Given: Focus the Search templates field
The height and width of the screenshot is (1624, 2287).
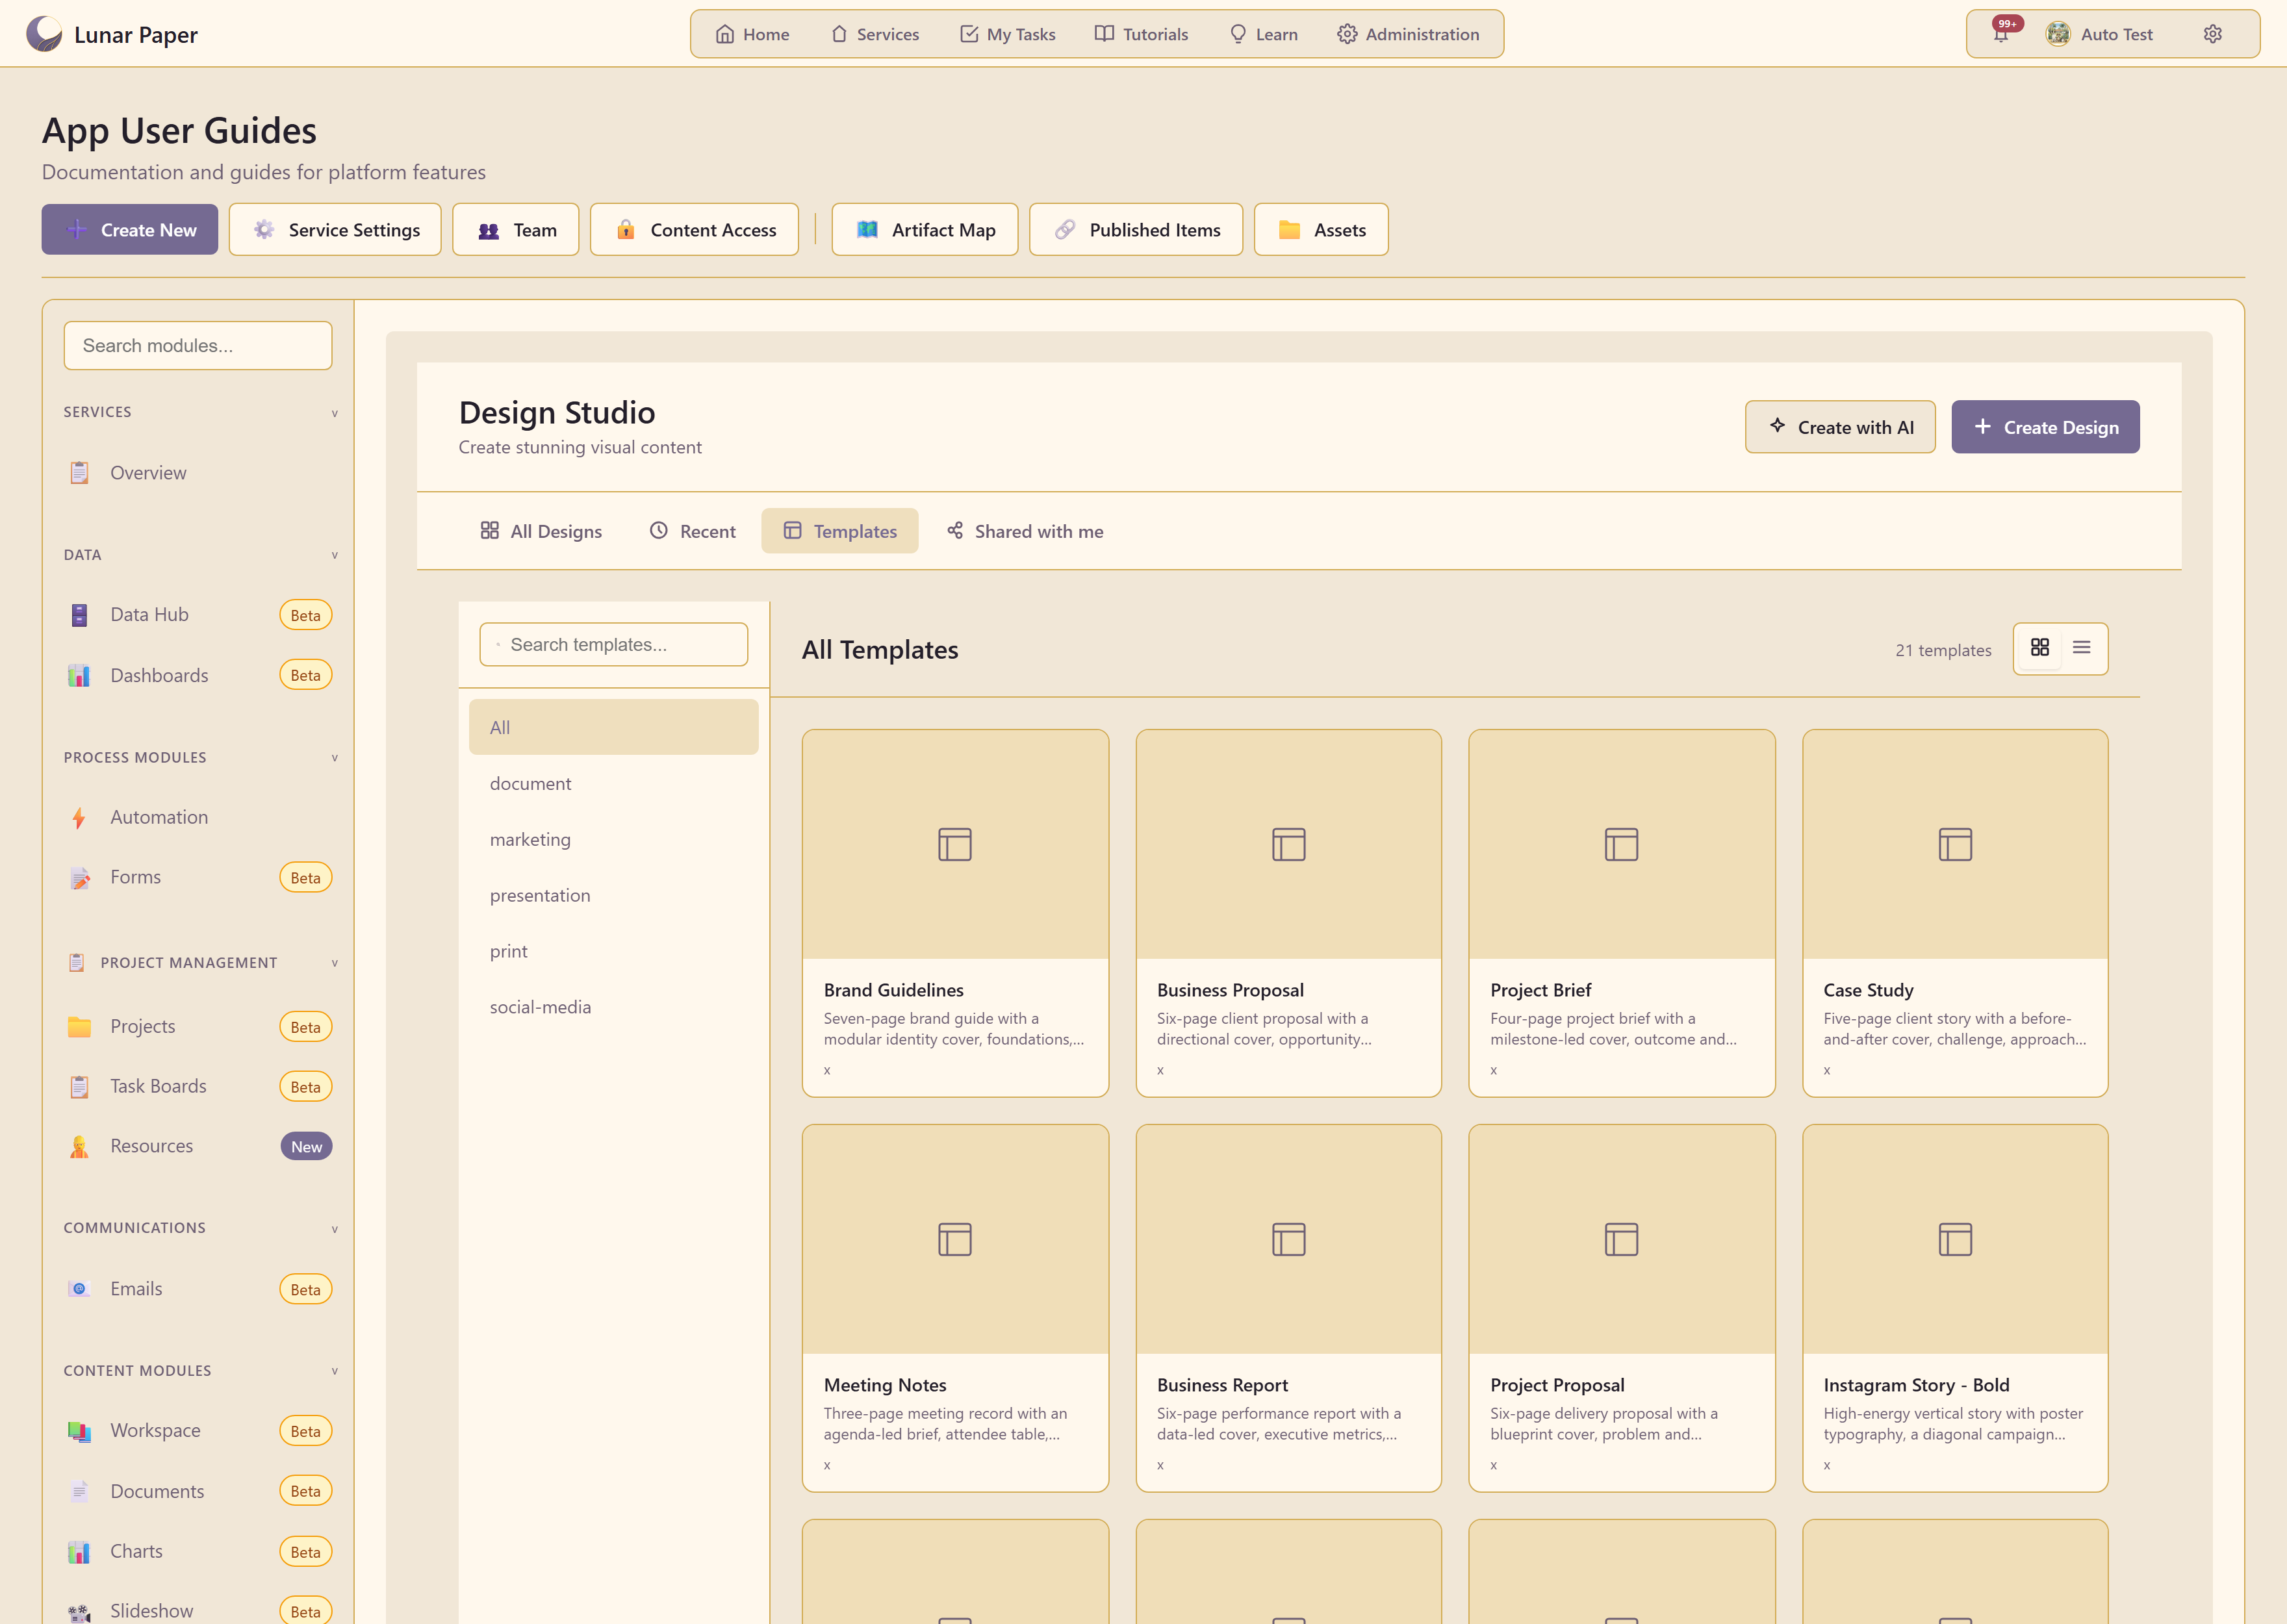Looking at the screenshot, I should pyautogui.click(x=614, y=645).
